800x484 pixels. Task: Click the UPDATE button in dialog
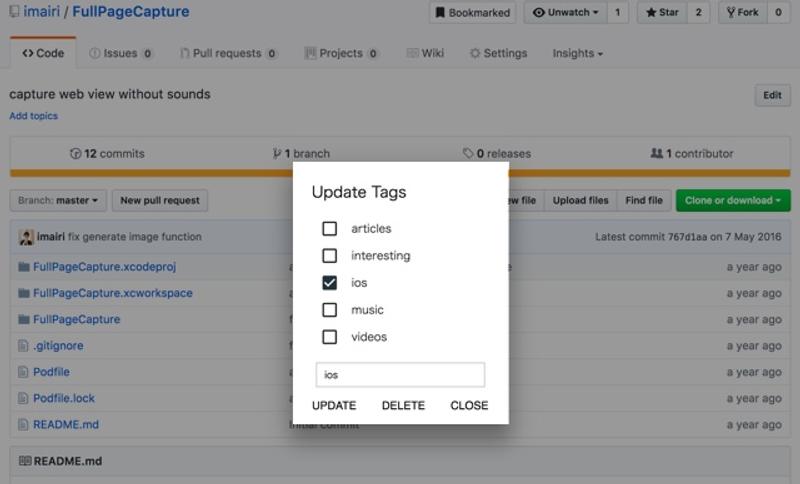334,405
